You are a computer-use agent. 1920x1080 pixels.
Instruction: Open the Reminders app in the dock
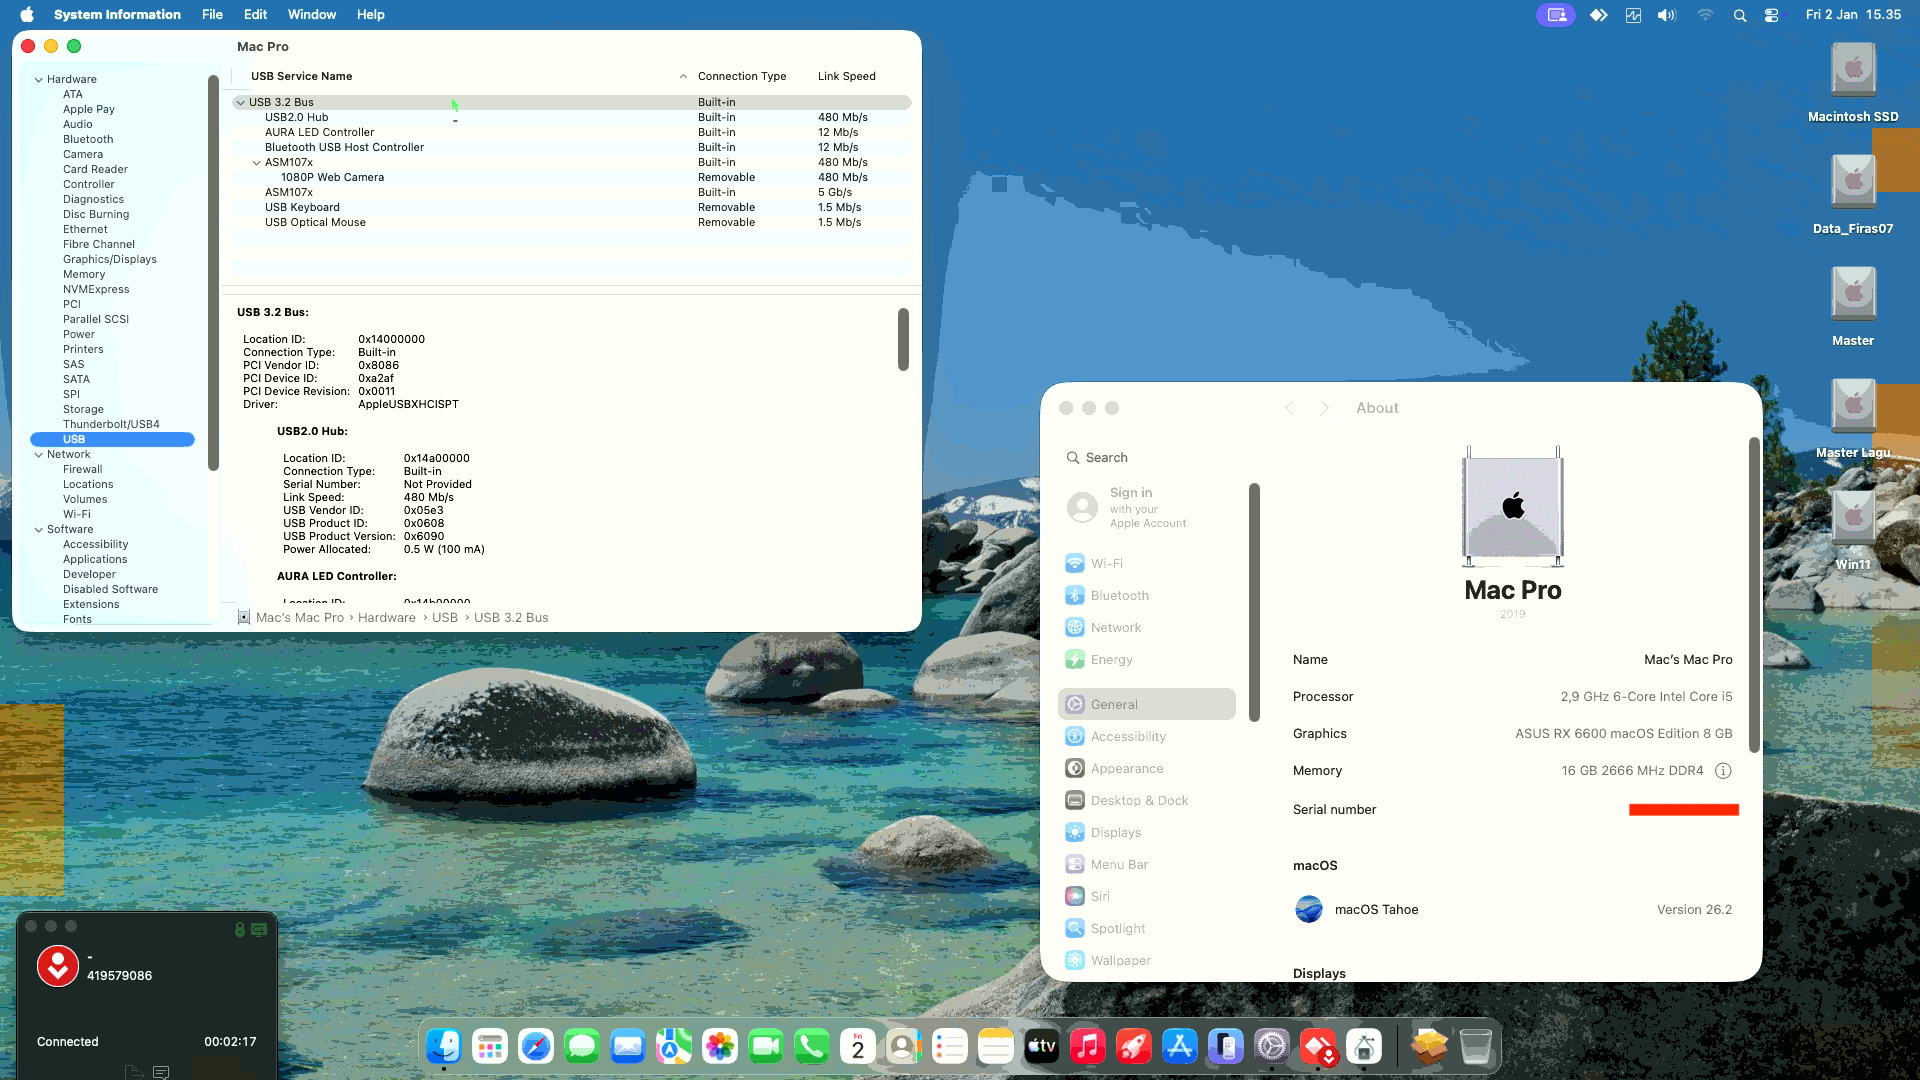point(950,1047)
